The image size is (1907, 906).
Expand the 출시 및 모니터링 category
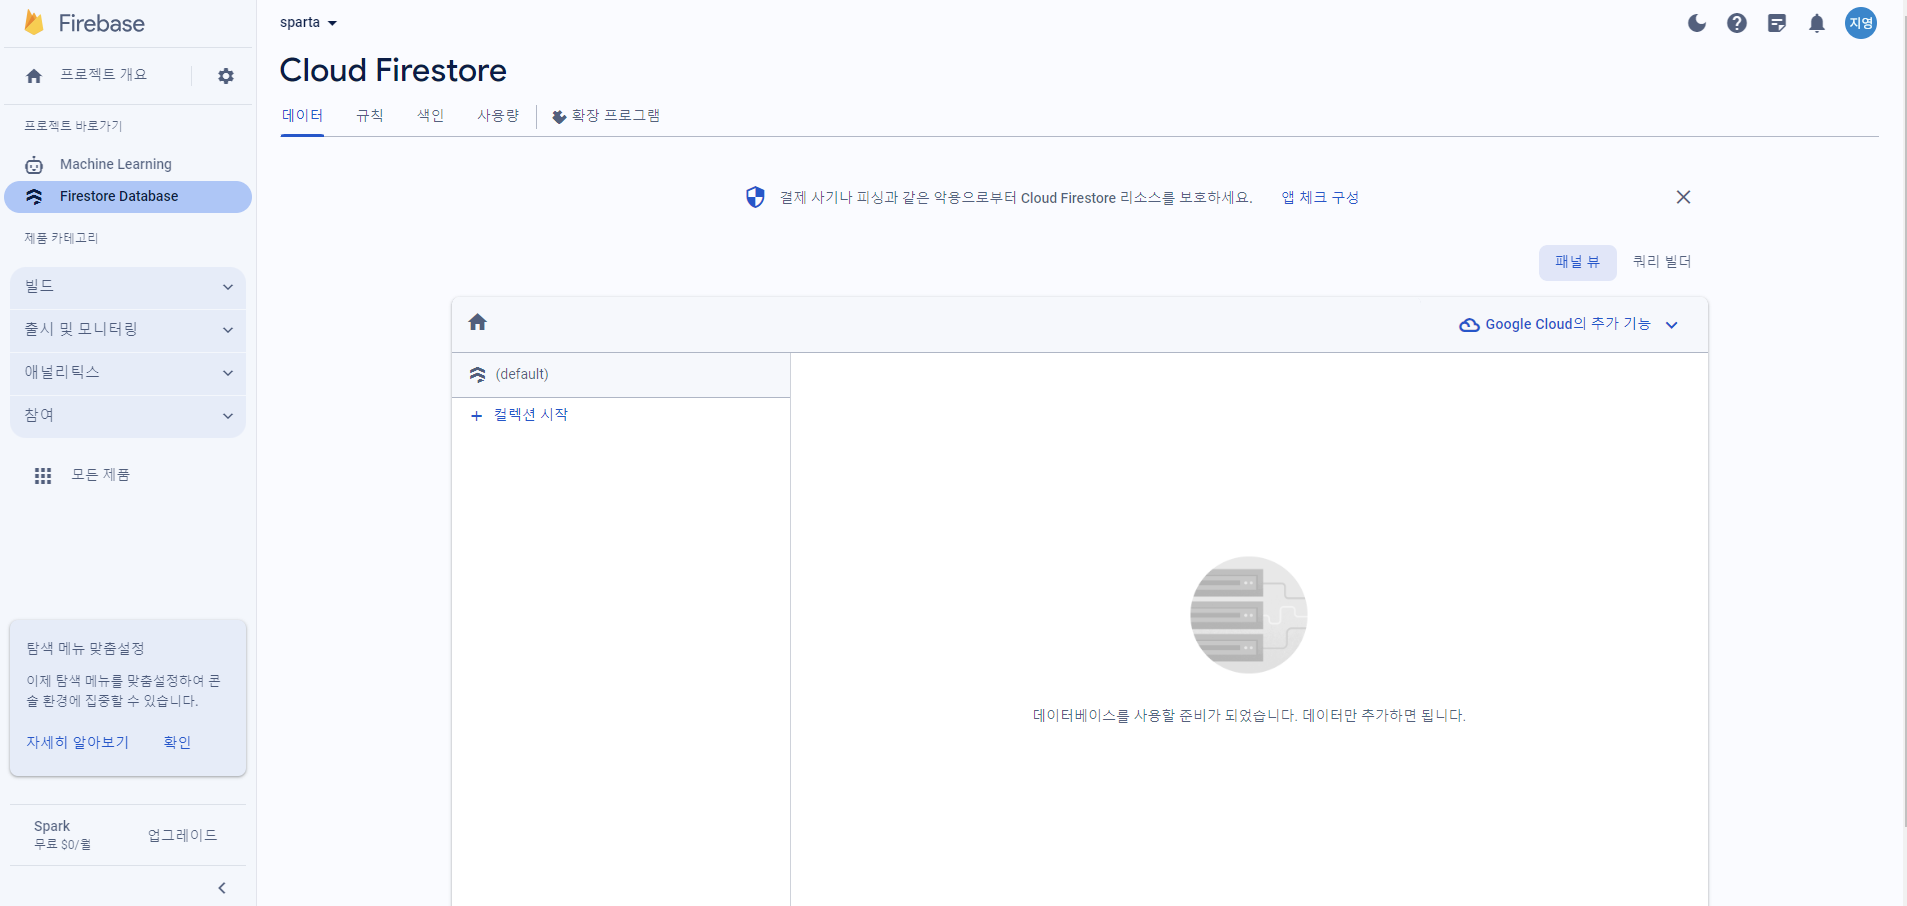pos(128,330)
